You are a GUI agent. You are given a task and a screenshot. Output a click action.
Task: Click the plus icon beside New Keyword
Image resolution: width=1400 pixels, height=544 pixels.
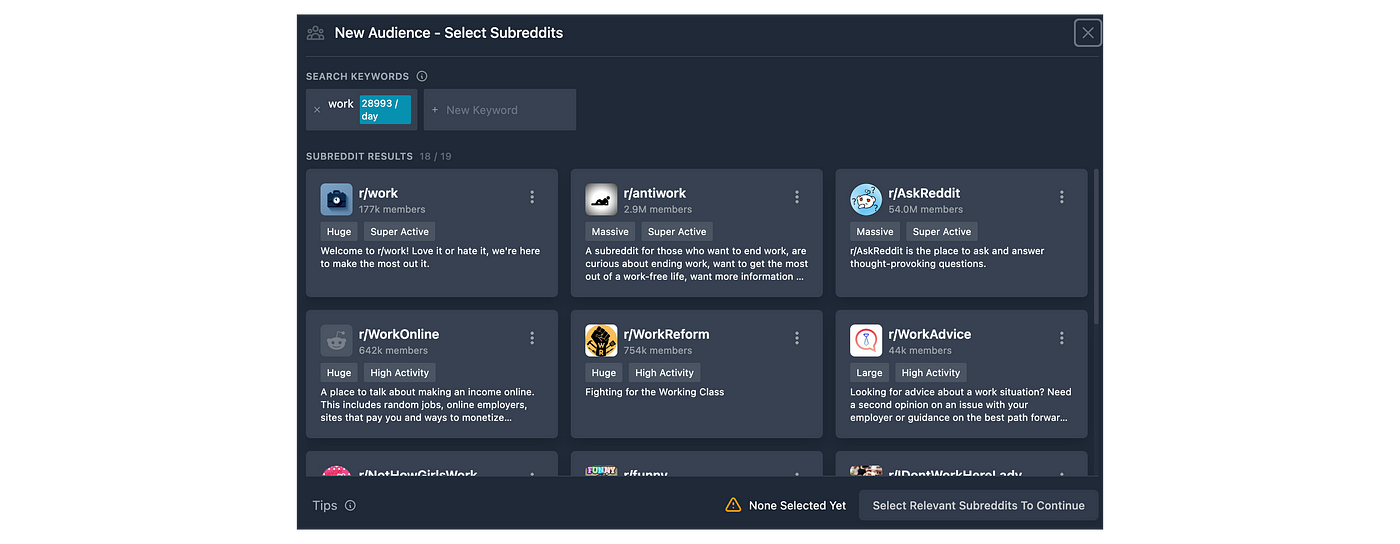[x=435, y=110]
